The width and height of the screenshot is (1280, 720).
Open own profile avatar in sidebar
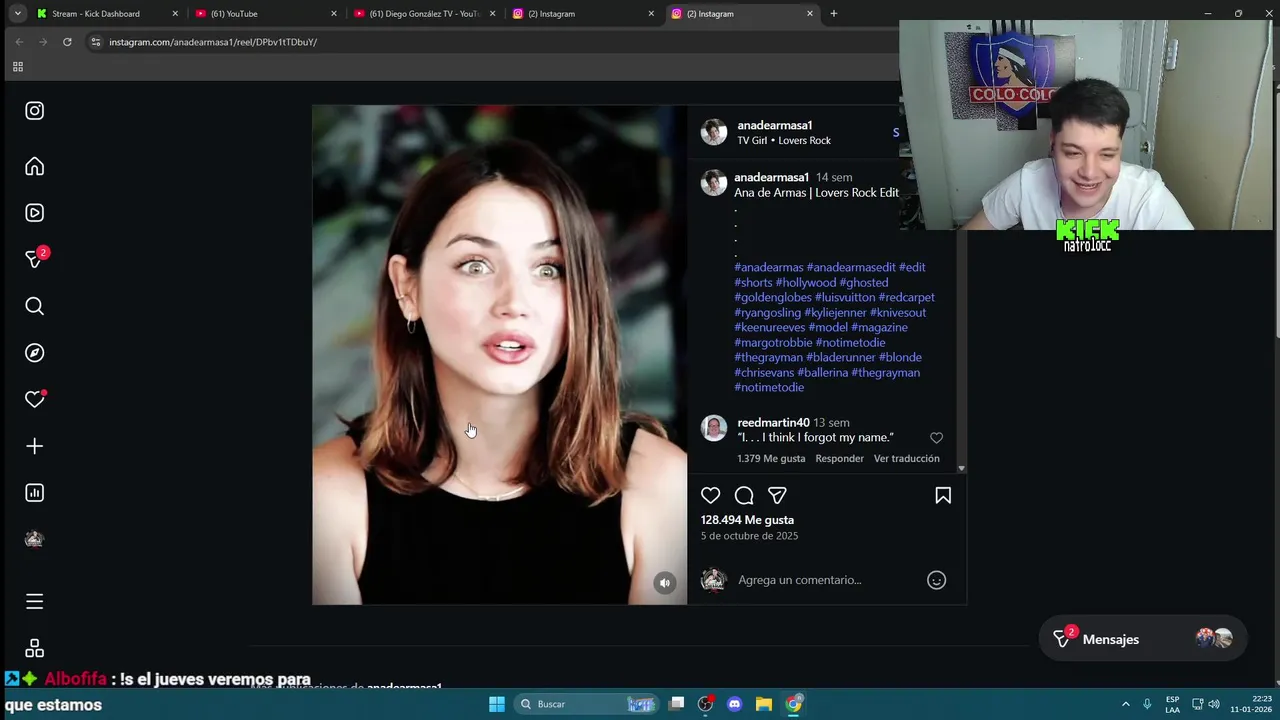pos(34,539)
